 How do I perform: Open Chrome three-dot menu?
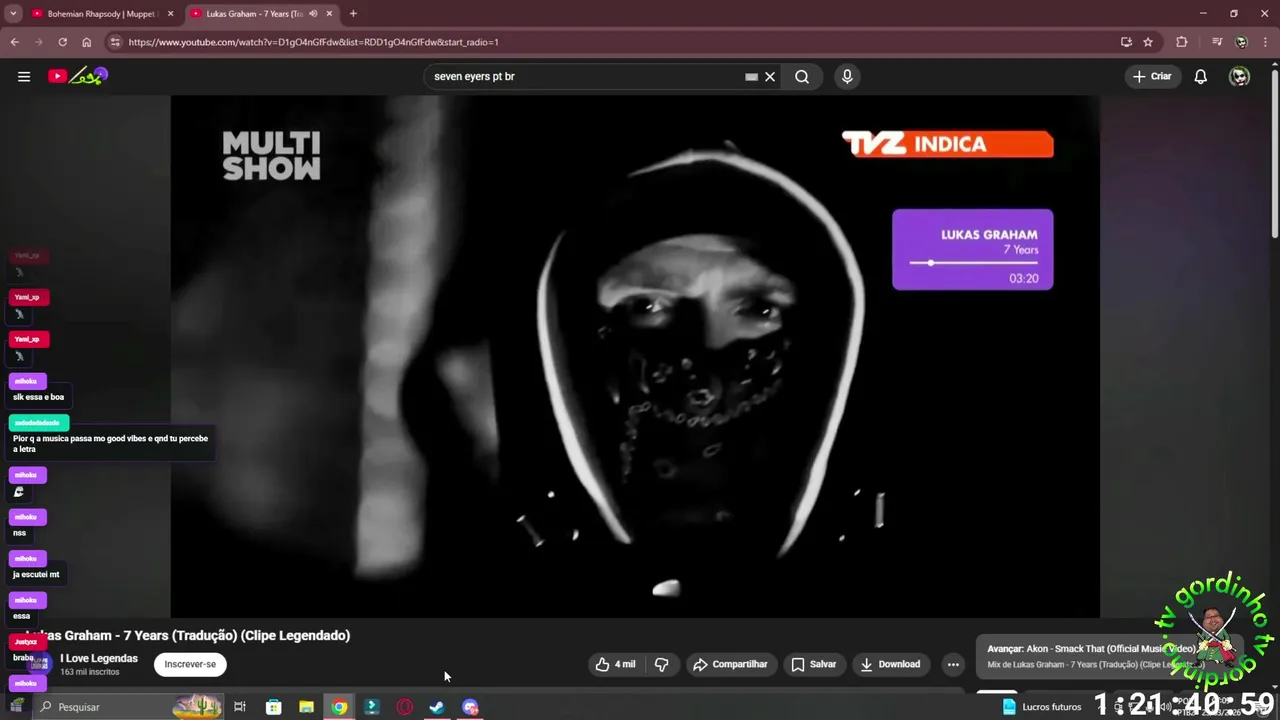coord(1265,42)
